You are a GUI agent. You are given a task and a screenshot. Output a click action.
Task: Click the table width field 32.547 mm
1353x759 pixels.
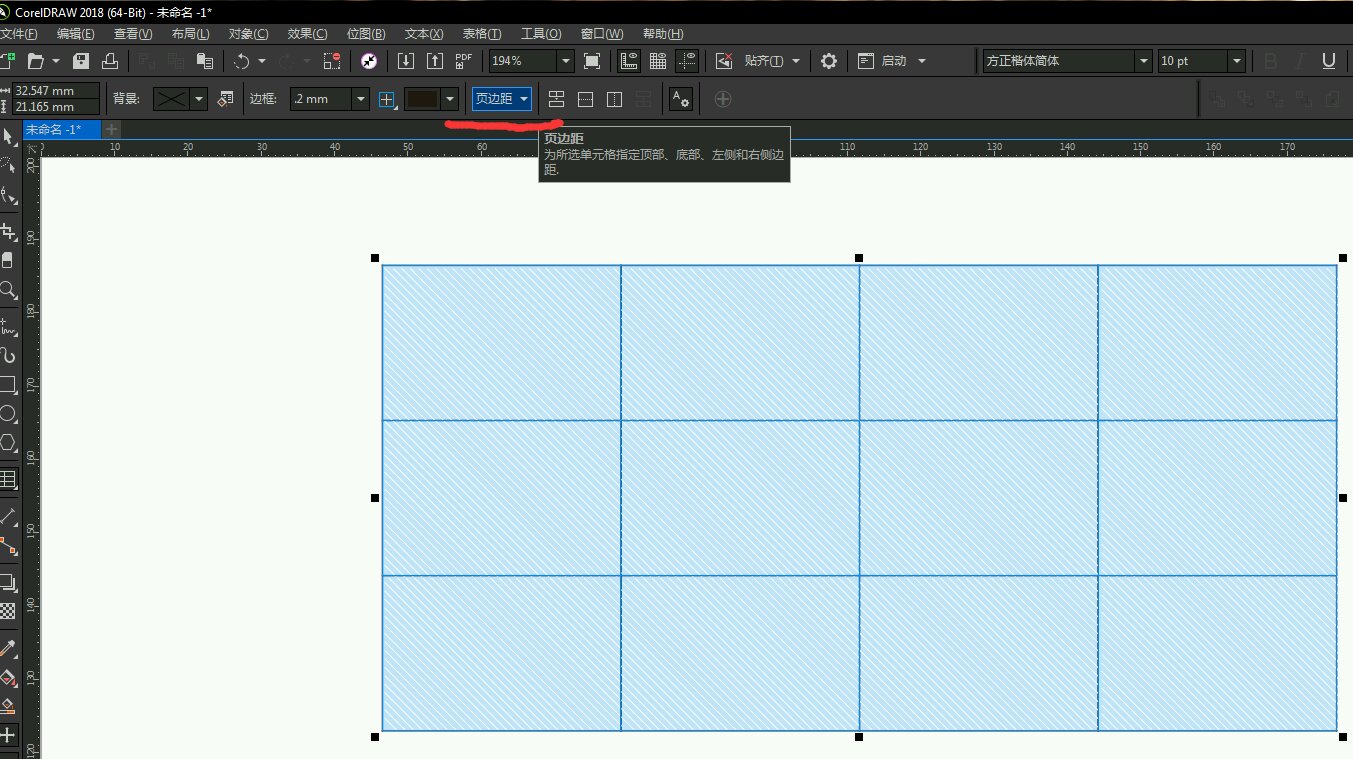coord(56,91)
